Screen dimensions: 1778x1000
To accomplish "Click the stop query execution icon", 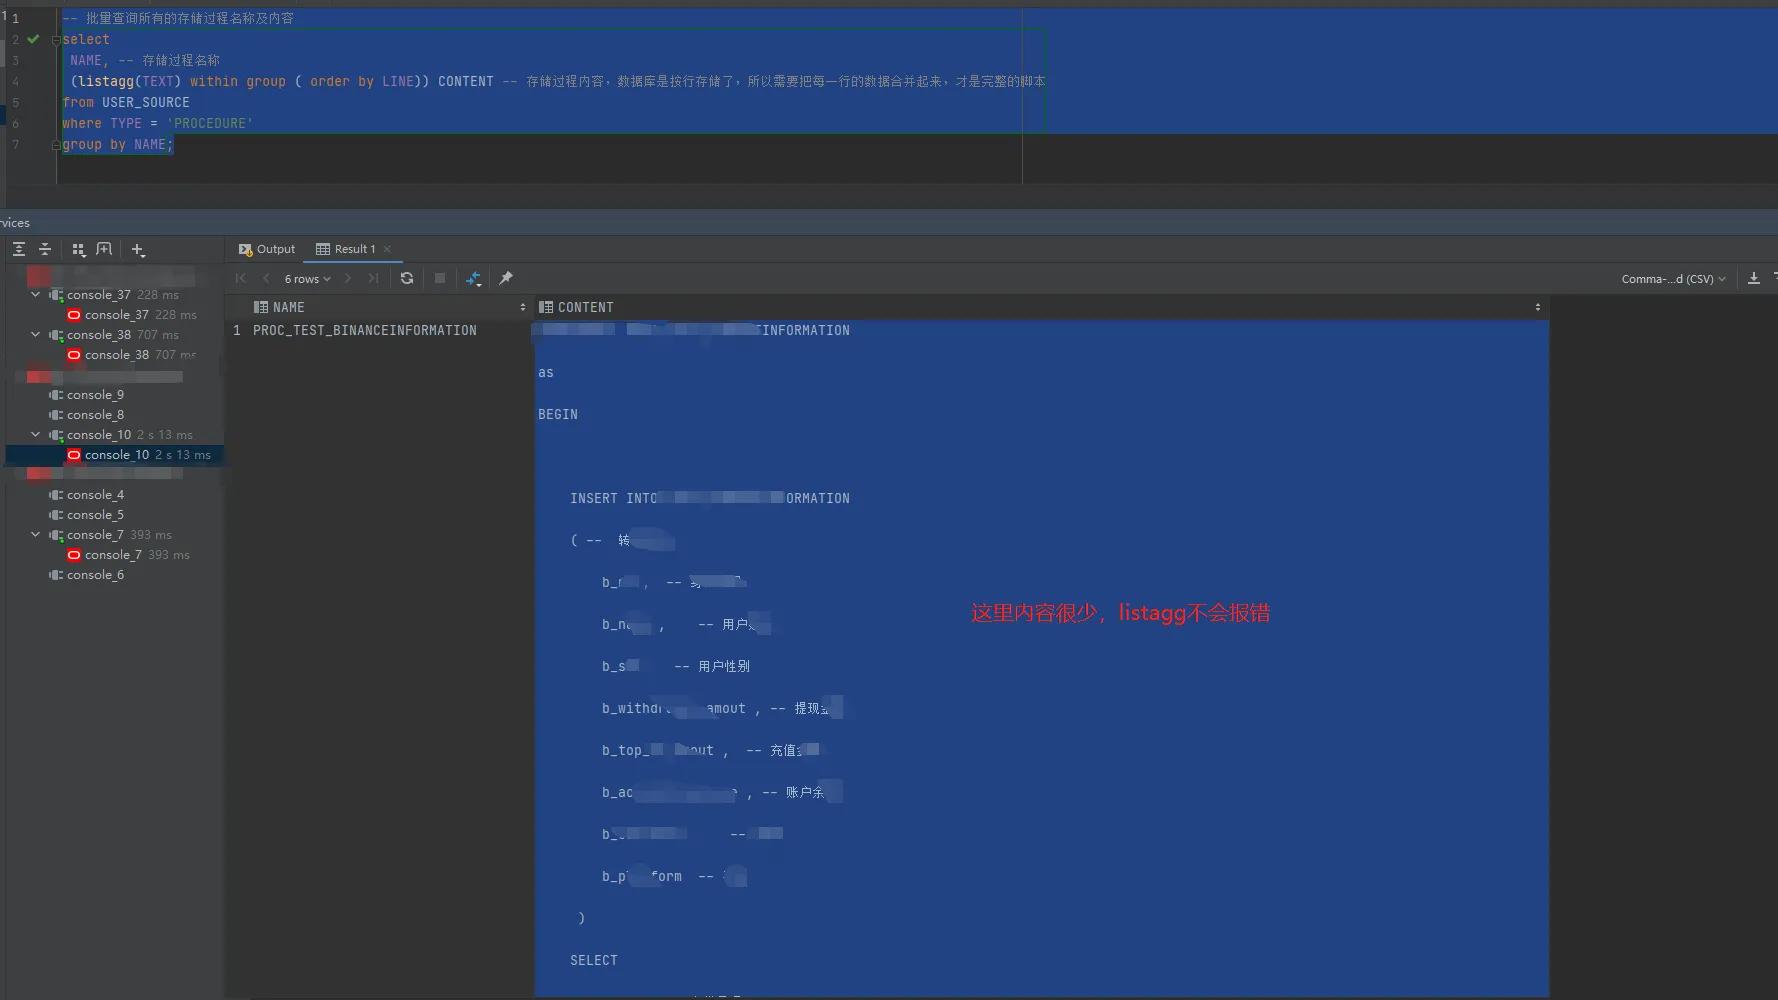I will point(440,279).
